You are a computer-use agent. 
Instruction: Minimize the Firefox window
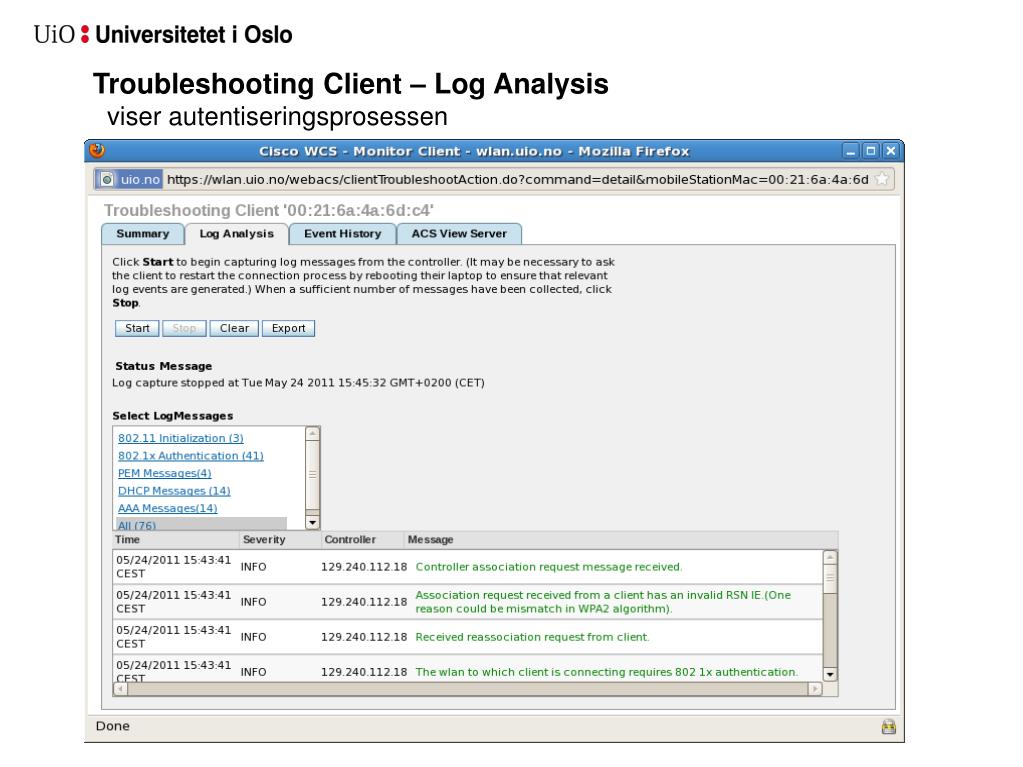pyautogui.click(x=850, y=151)
